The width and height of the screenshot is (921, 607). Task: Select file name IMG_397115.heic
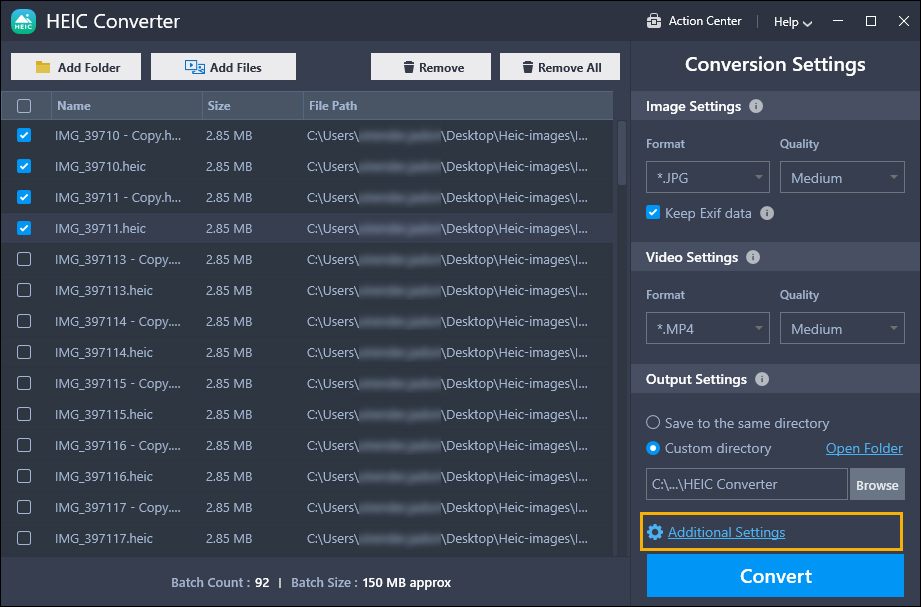point(104,414)
